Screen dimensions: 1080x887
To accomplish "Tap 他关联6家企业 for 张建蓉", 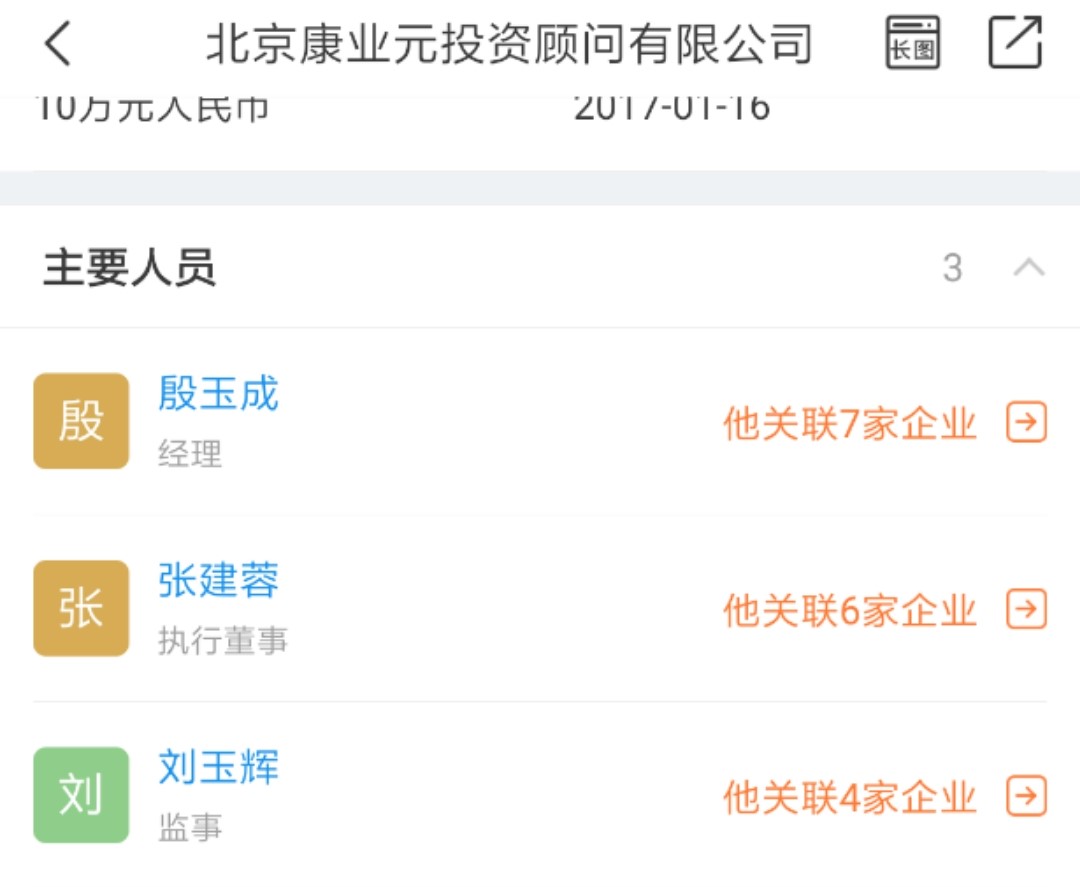I will point(850,611).
